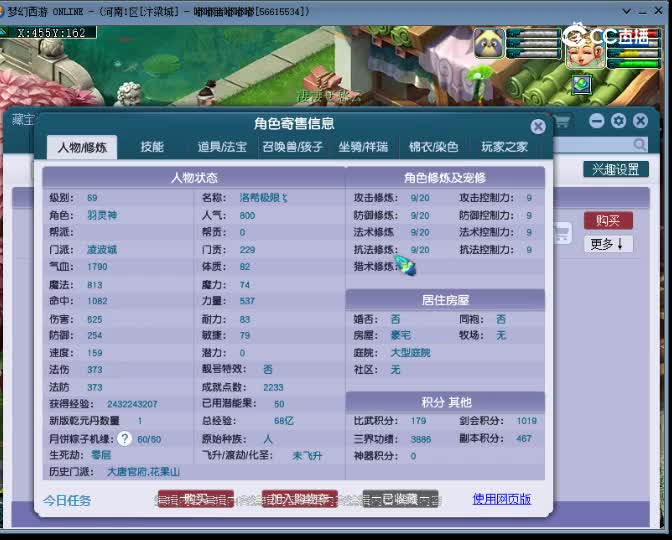
Task: Click the gray cart icon beside the 购买 button
Action: (562, 234)
